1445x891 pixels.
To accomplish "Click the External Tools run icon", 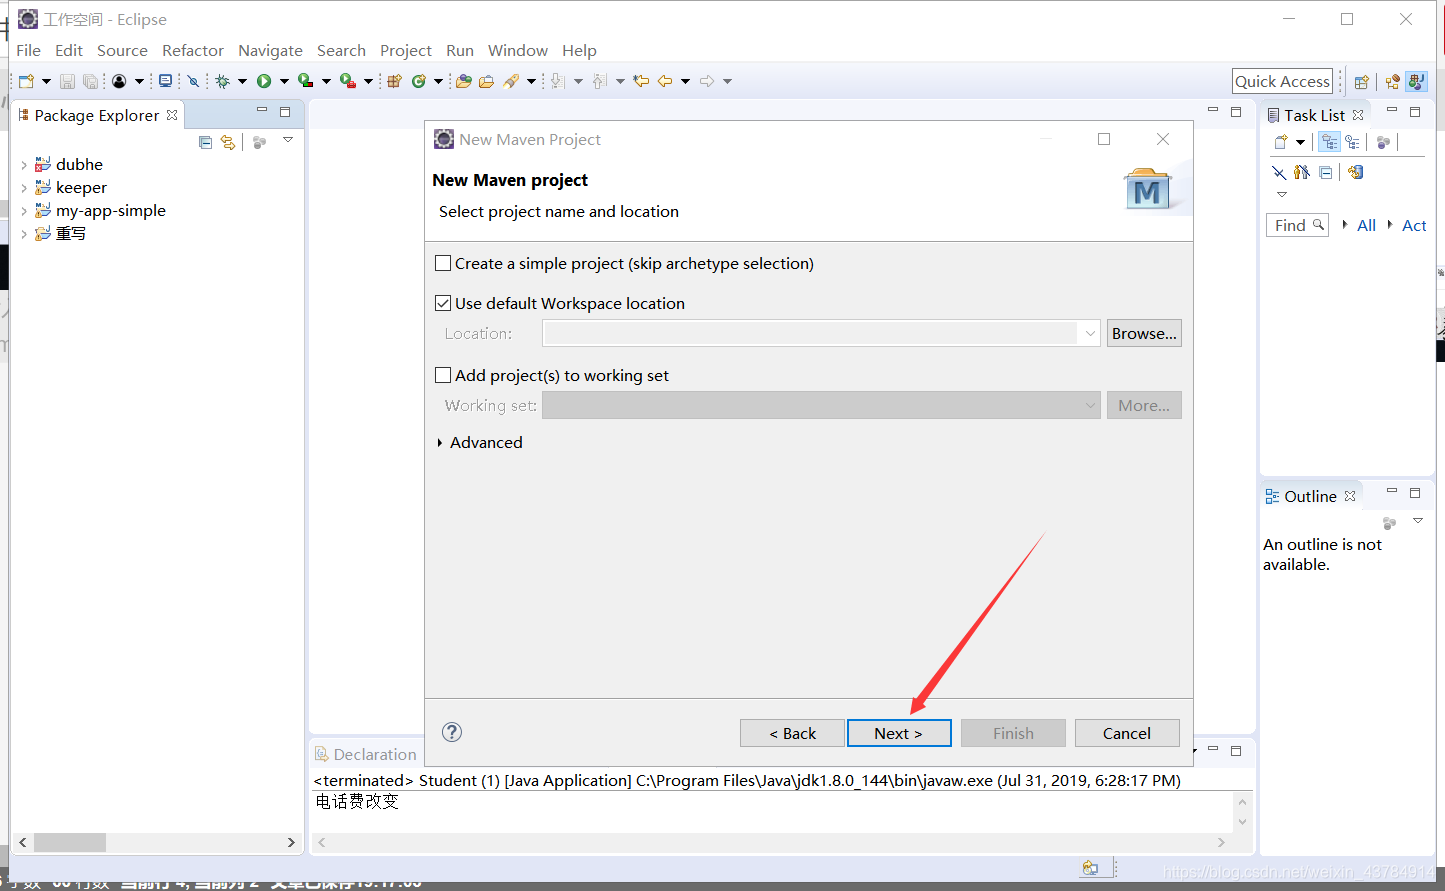I will [x=347, y=81].
